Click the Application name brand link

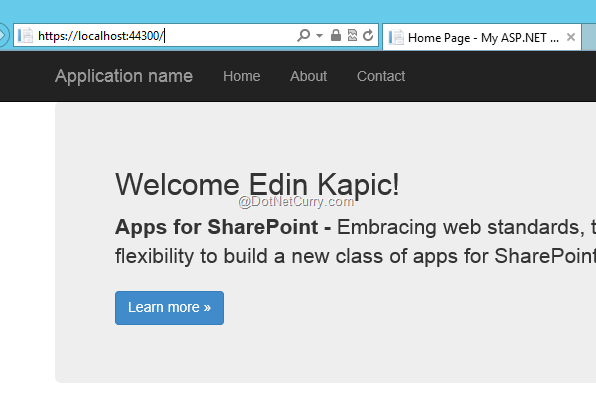click(124, 76)
